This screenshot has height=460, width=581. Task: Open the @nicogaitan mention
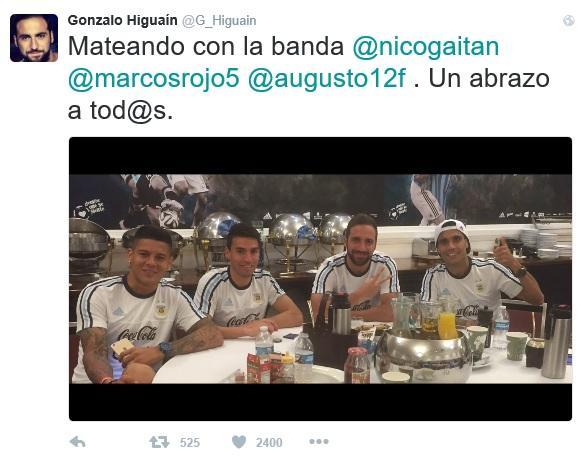[426, 47]
